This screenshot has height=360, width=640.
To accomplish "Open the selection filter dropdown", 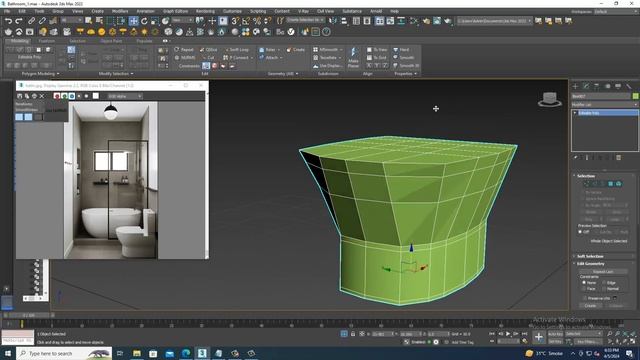I will 71,20.
